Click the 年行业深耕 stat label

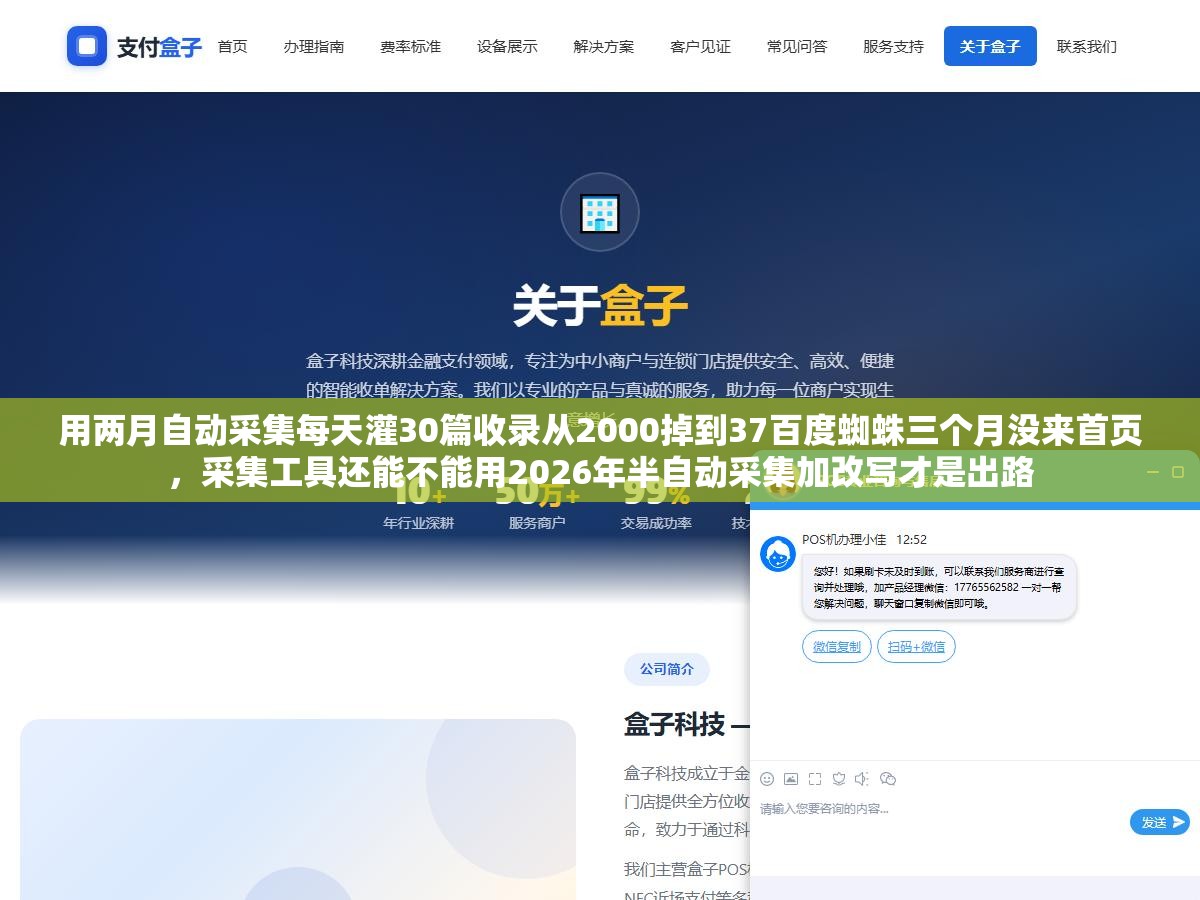tap(418, 523)
